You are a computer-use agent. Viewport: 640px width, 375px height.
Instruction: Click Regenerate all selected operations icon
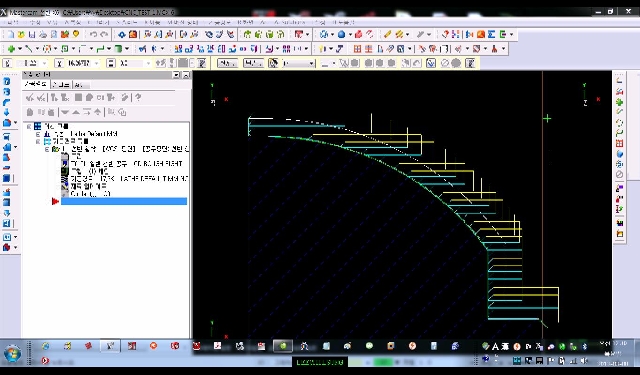coord(53,98)
